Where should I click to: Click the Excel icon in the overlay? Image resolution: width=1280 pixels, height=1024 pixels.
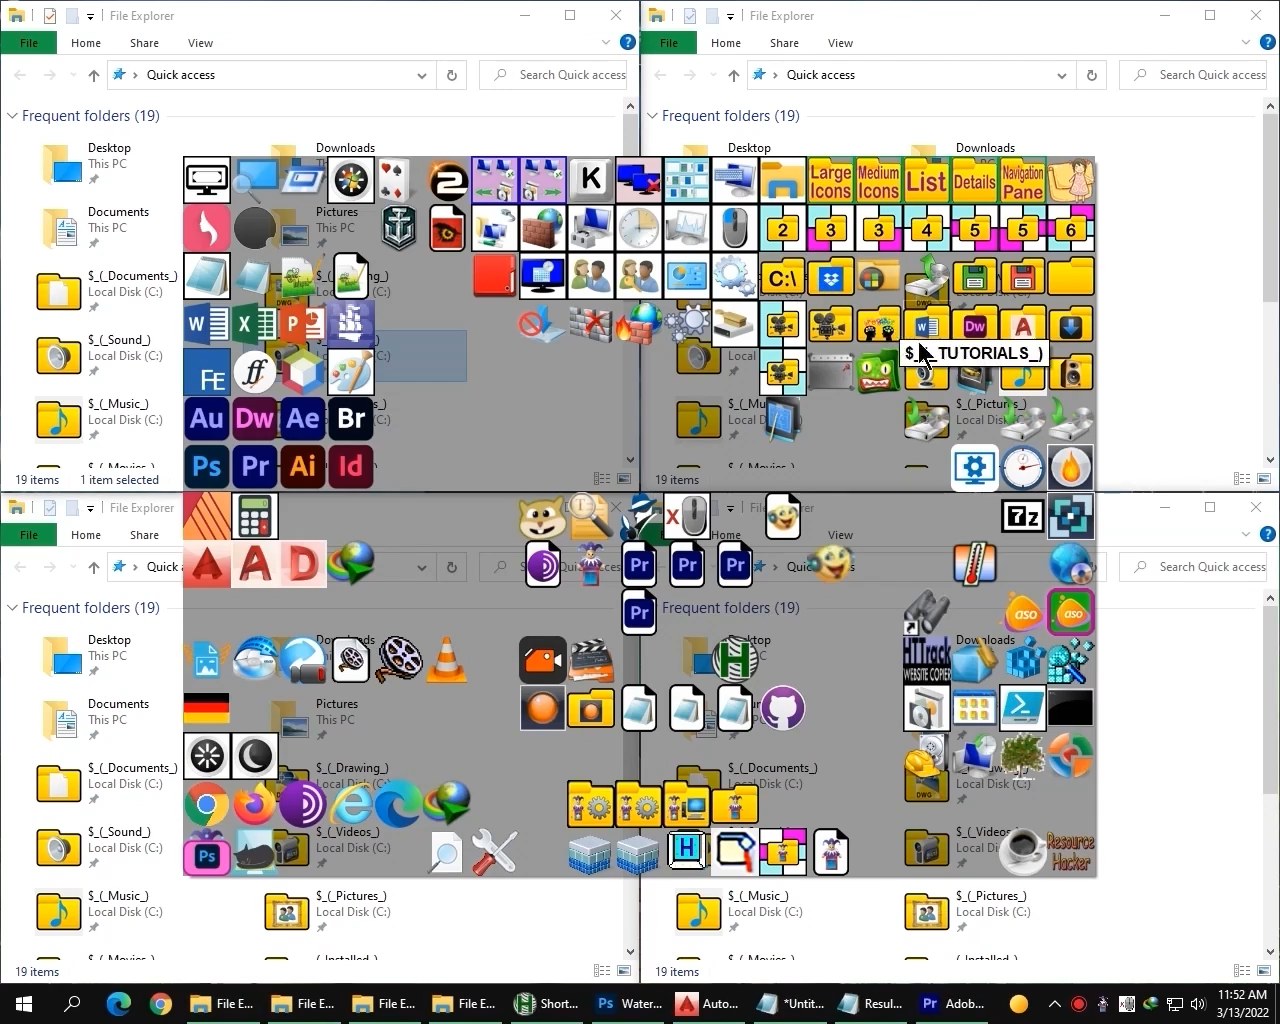(x=255, y=324)
